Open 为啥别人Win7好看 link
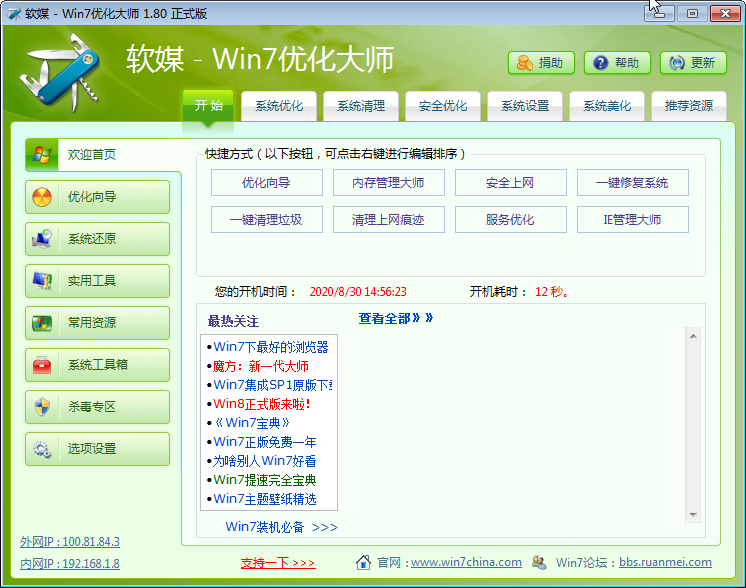The width and height of the screenshot is (746, 588). coord(265,461)
